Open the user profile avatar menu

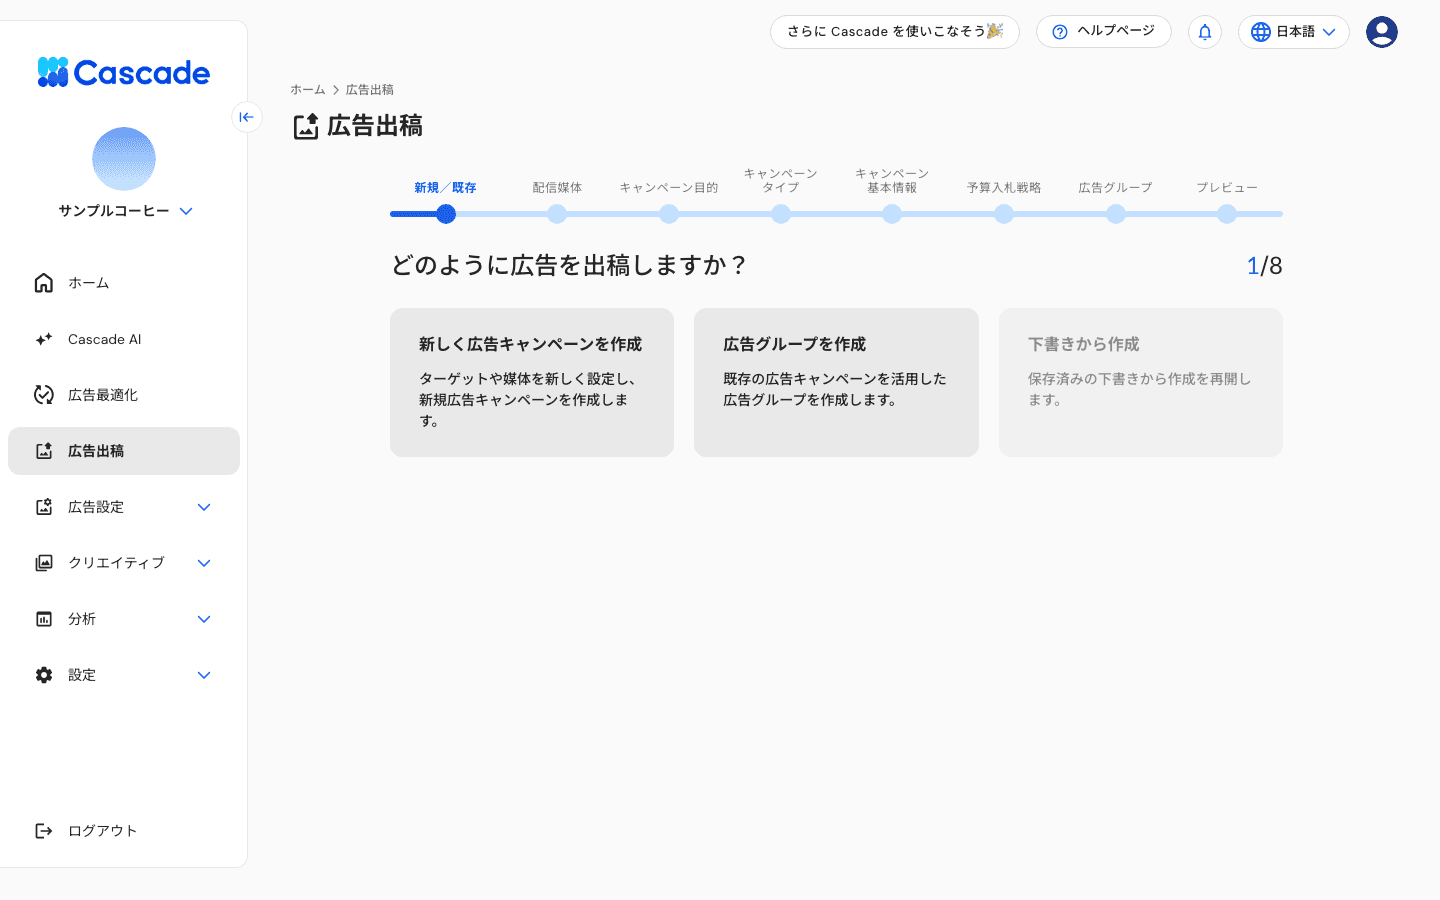pos(1382,32)
